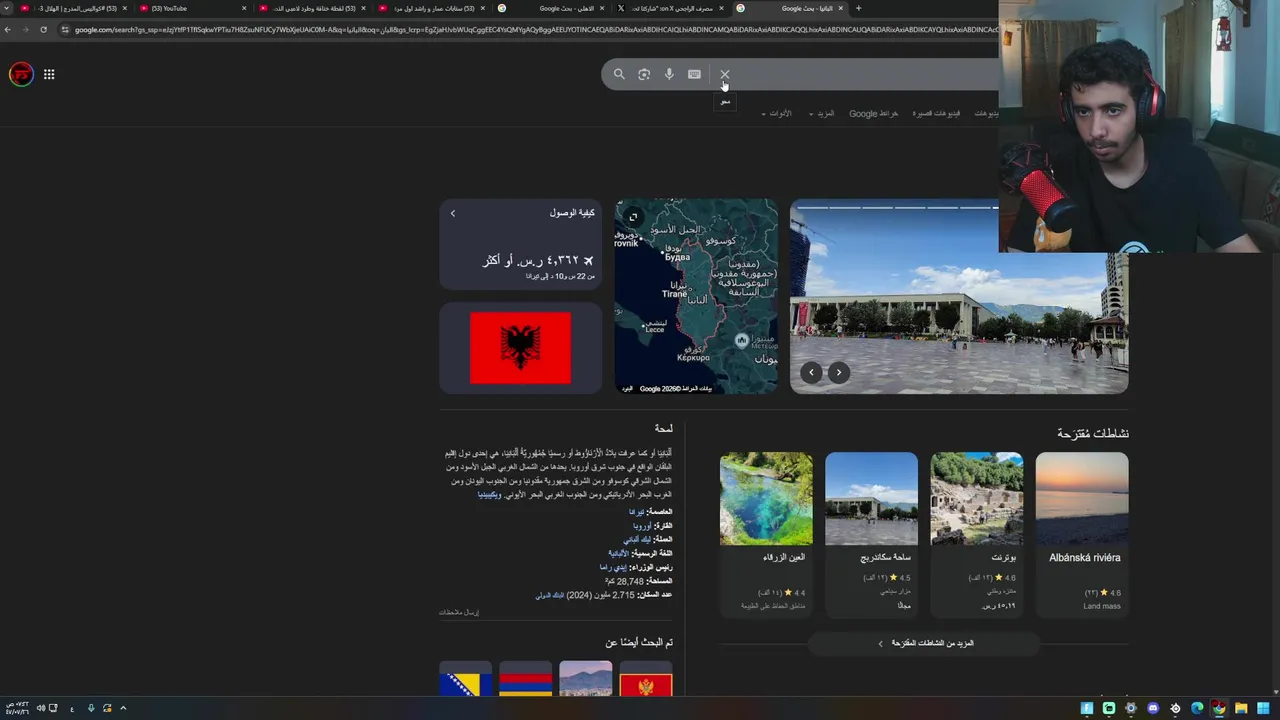The image size is (1280, 720).
Task: Open Microsoft Edge from taskbar
Action: (1197, 708)
